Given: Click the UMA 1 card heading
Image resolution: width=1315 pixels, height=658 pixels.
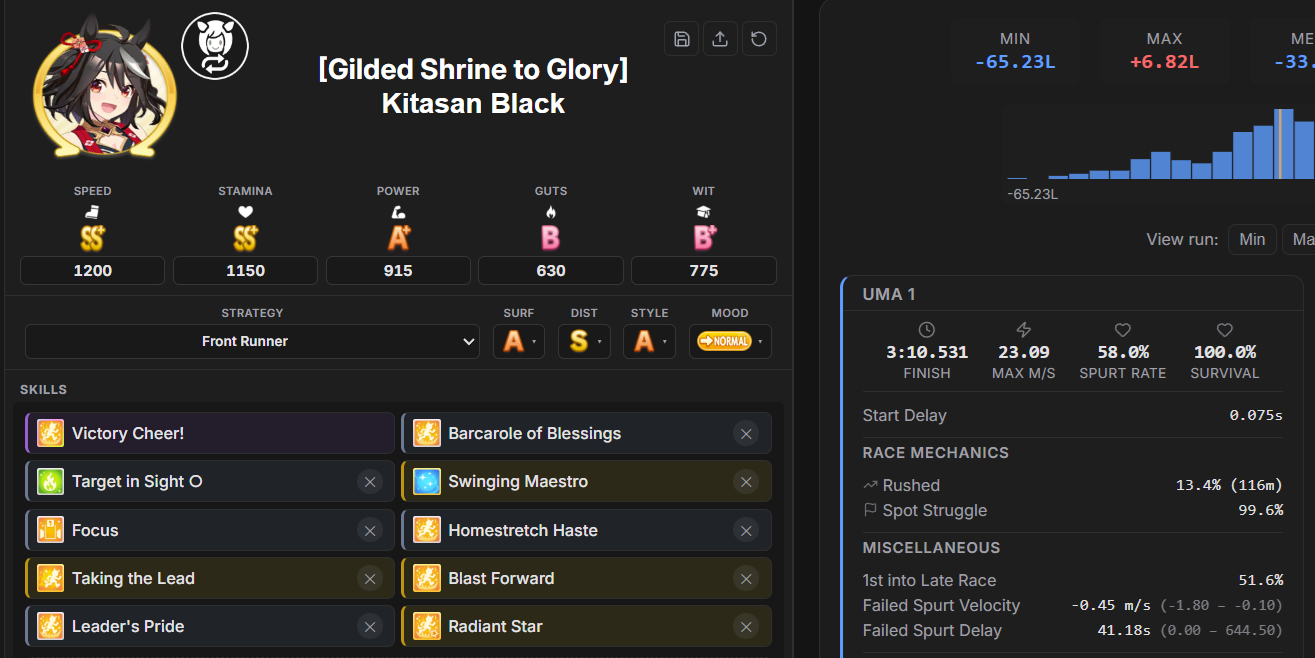Looking at the screenshot, I should (x=889, y=294).
